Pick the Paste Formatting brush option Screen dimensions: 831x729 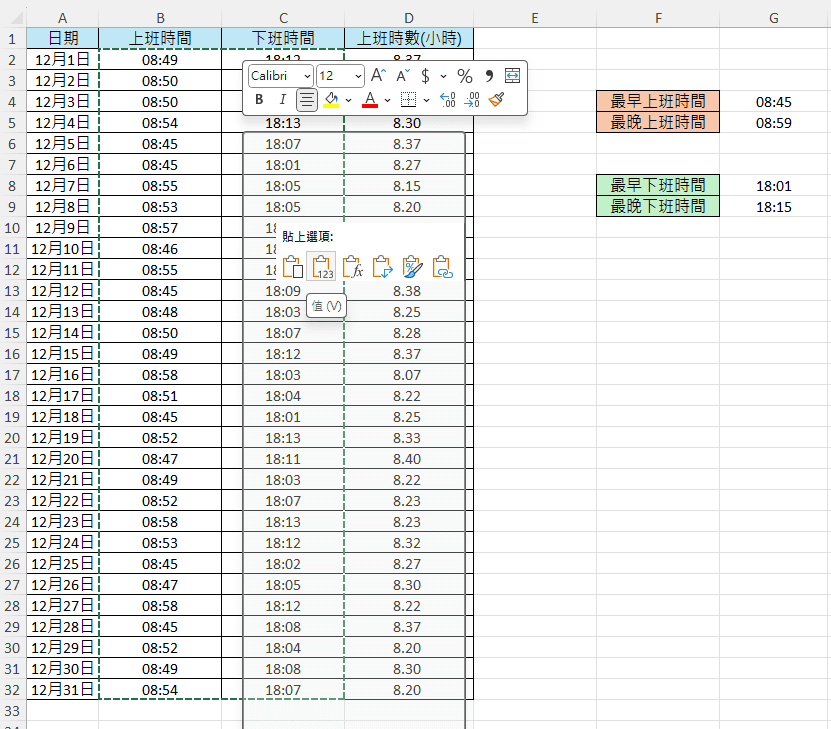412,266
